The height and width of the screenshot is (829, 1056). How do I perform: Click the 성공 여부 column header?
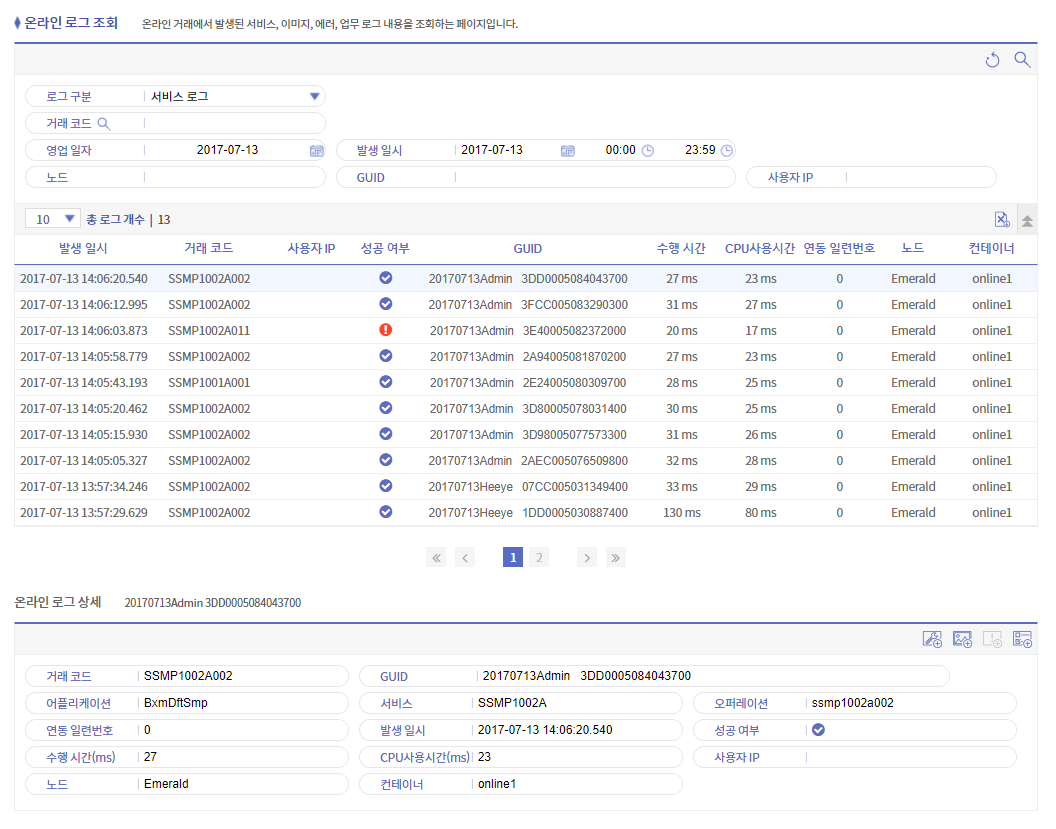tap(385, 248)
